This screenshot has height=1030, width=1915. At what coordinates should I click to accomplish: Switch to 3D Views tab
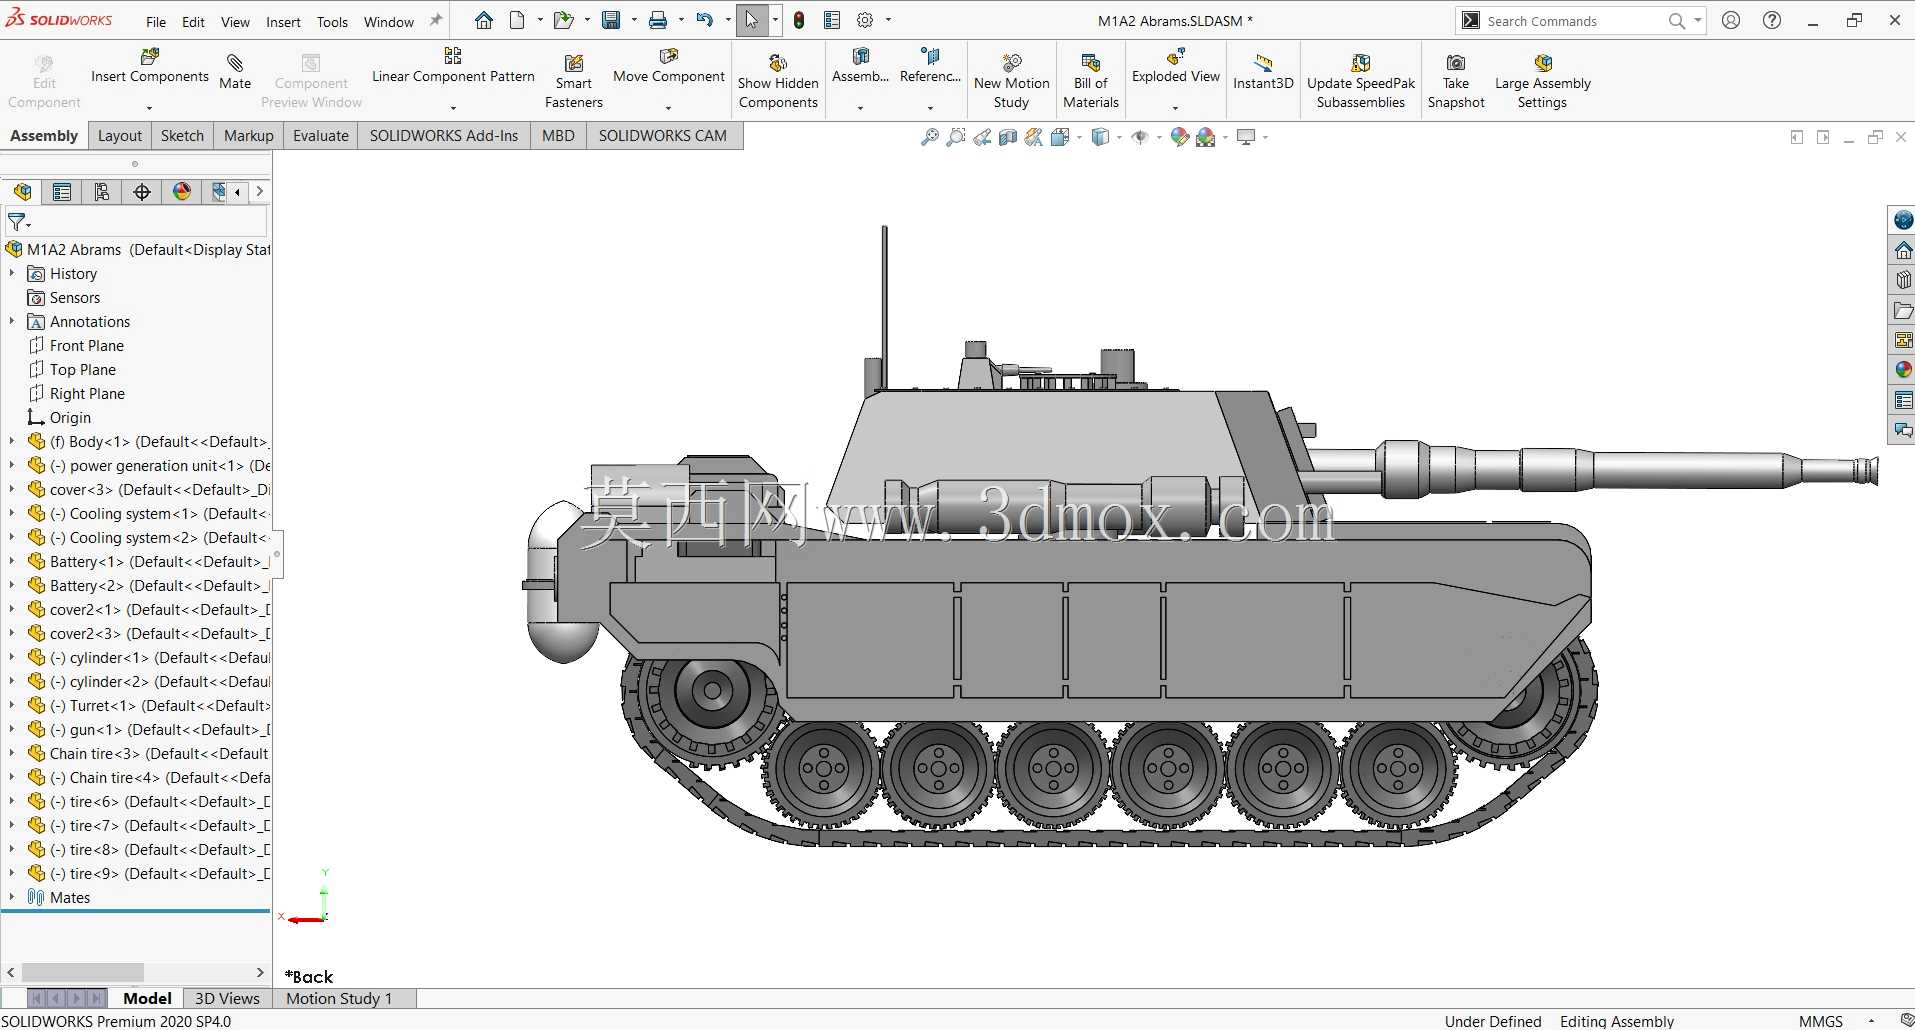point(227,998)
